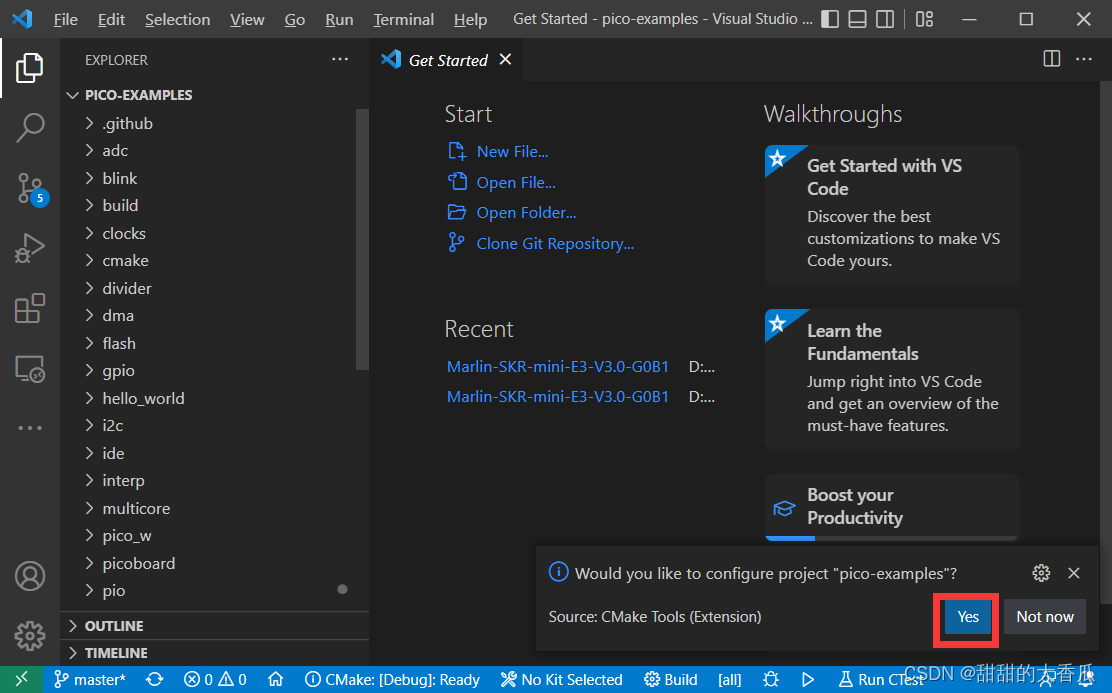This screenshot has width=1112, height=693.
Task: Launch the CMake debugger bug icon
Action: point(771,680)
